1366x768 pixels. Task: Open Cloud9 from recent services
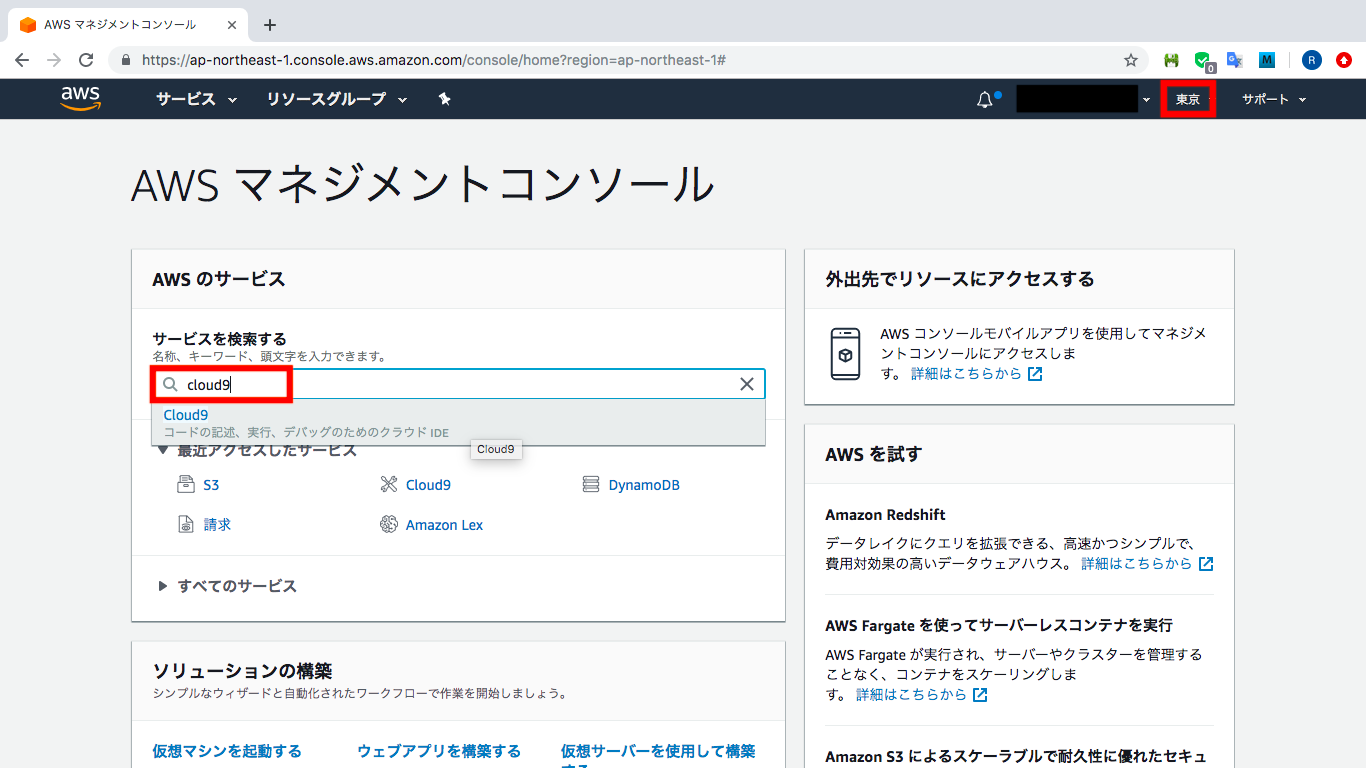click(428, 485)
